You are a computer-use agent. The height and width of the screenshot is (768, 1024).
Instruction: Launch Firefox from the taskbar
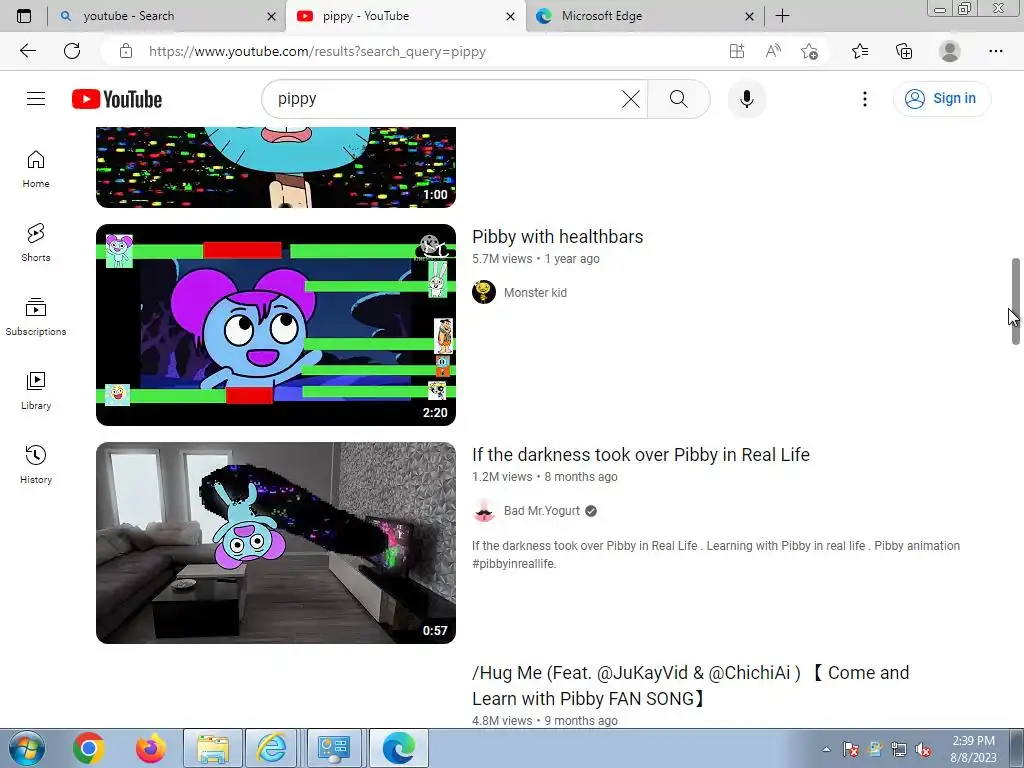[151, 748]
